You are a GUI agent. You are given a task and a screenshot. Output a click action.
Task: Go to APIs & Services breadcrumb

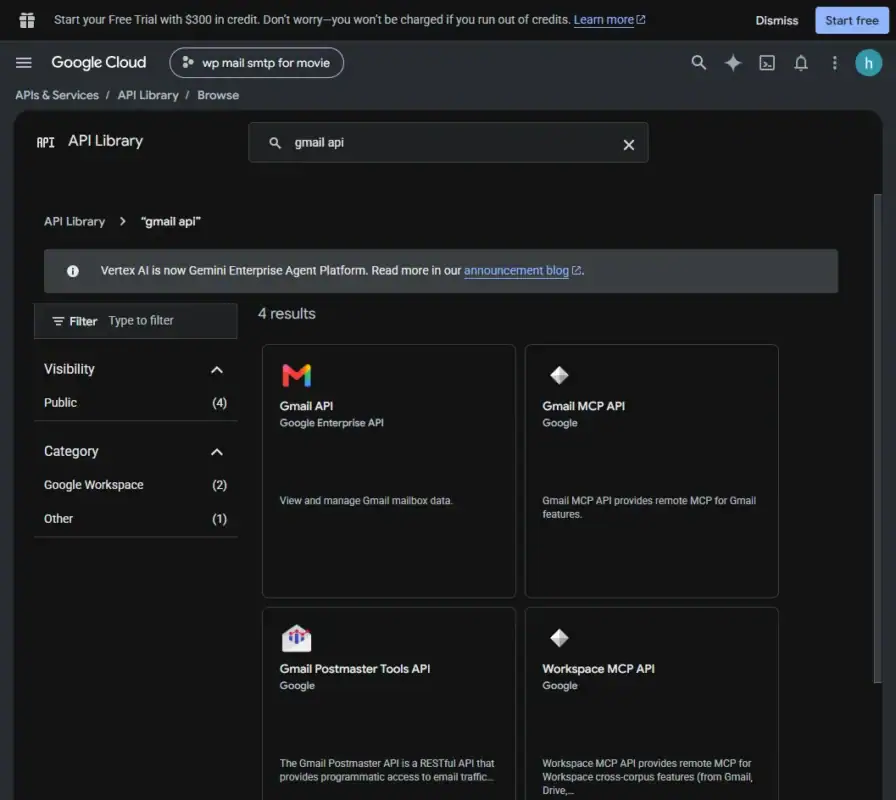pyautogui.click(x=57, y=95)
